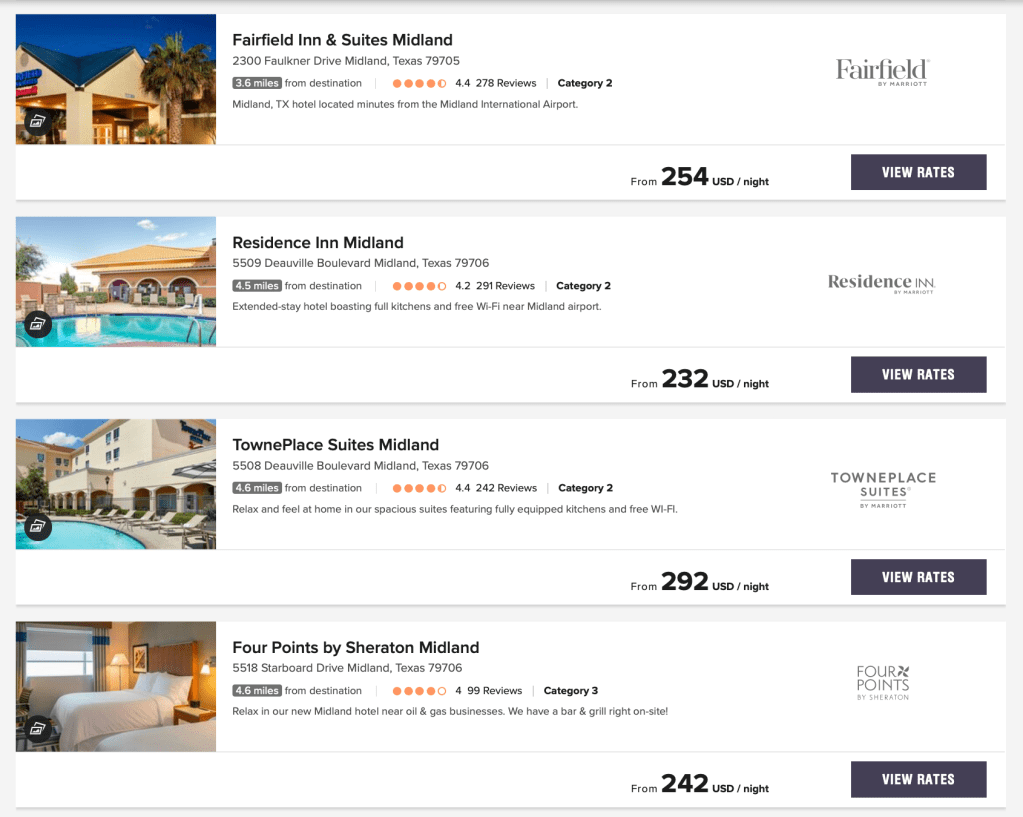This screenshot has height=817, width=1023.
Task: Click the TownePlace Suites brand logo
Action: coord(883,489)
